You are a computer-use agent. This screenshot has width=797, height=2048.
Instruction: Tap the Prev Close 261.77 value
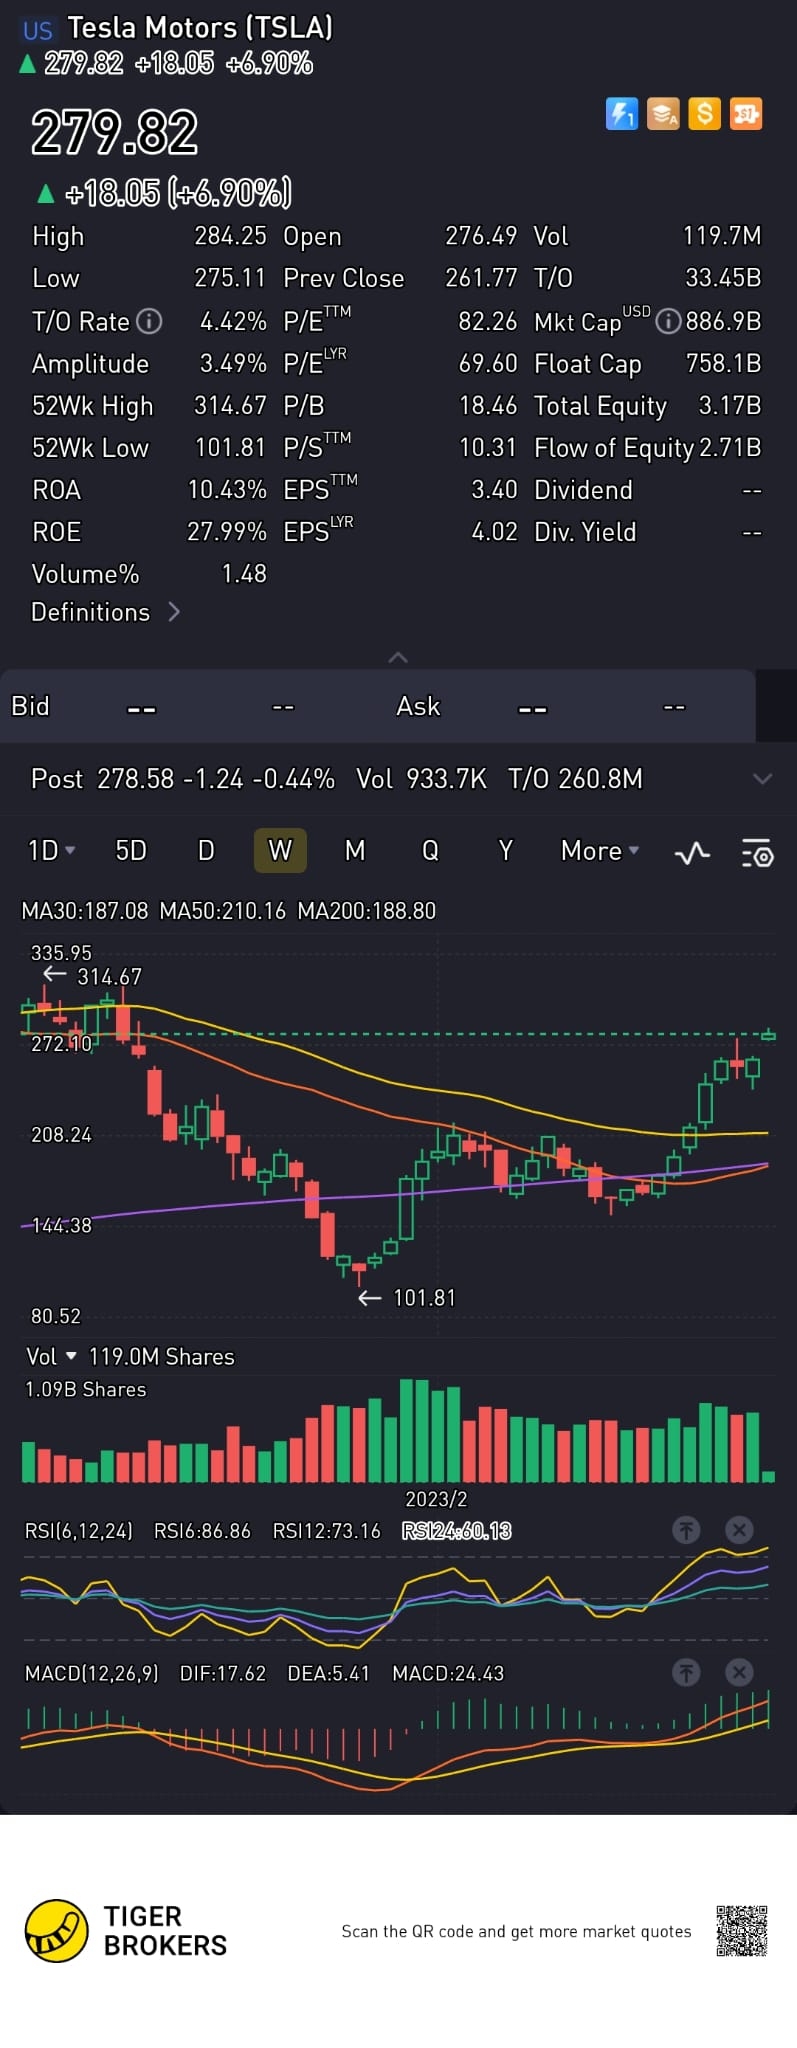481,278
